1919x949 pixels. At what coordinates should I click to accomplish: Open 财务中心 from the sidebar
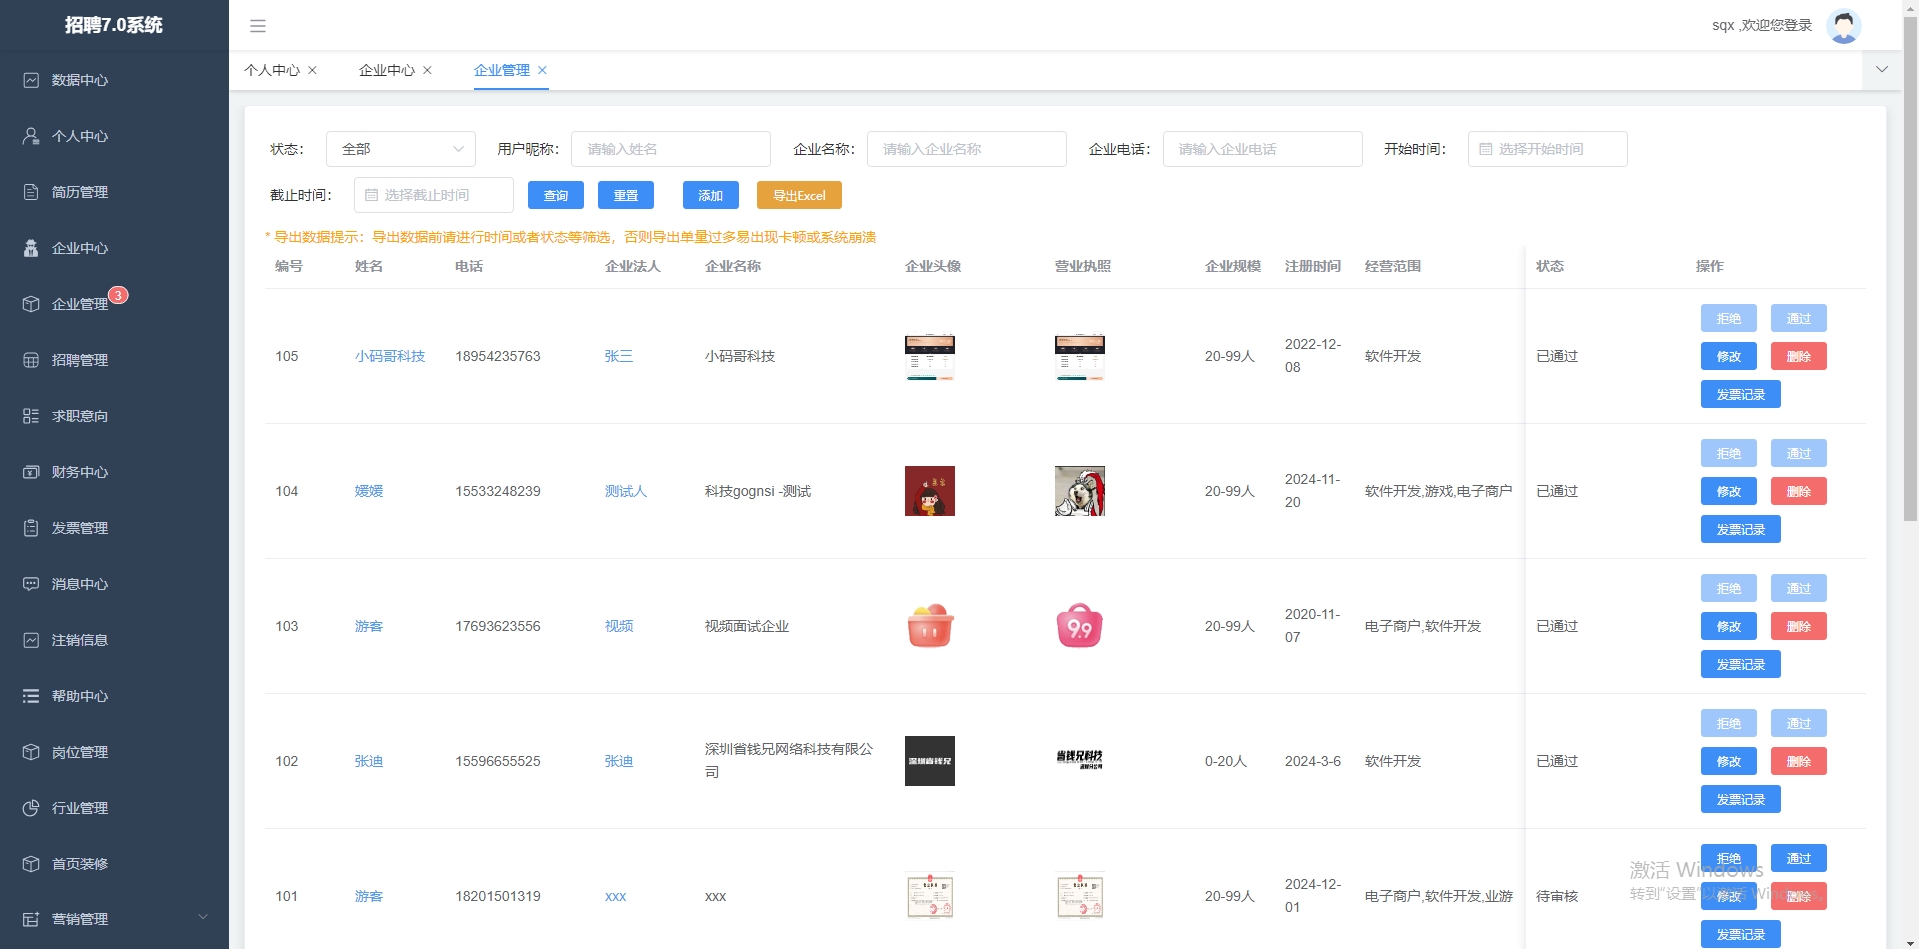[x=80, y=472]
